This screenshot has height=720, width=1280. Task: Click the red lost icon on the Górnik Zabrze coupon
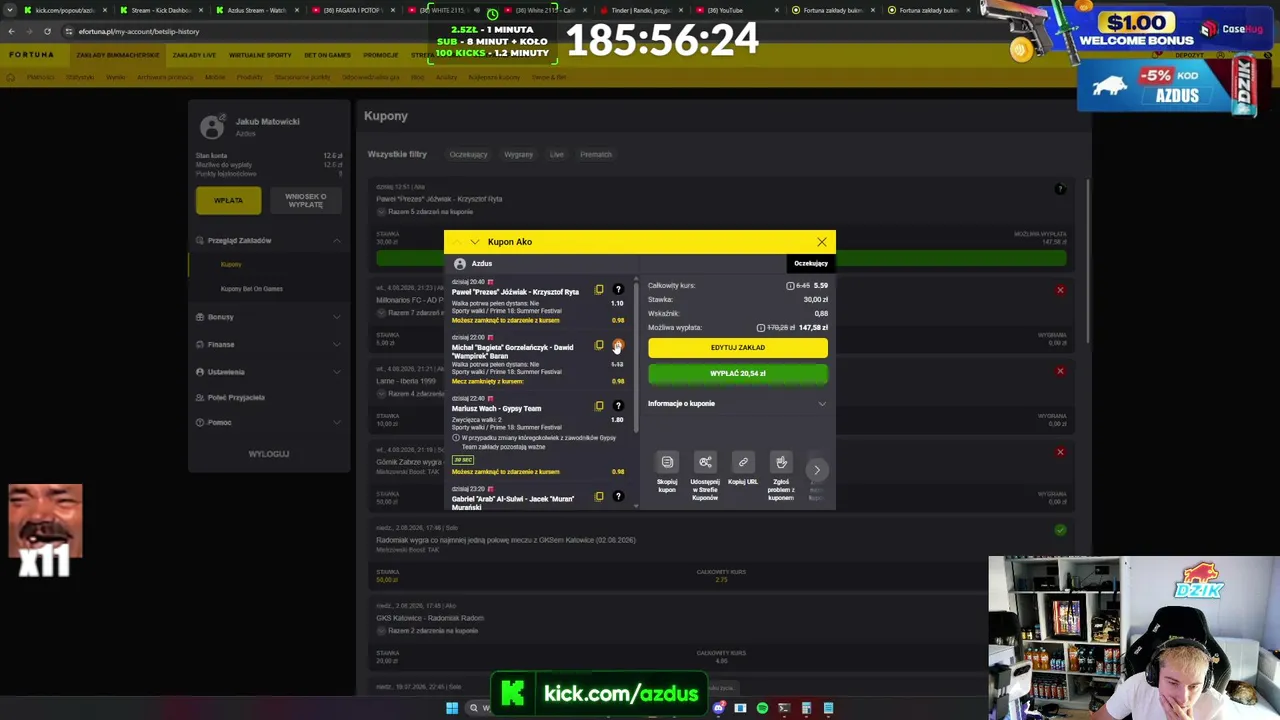tap(1060, 452)
